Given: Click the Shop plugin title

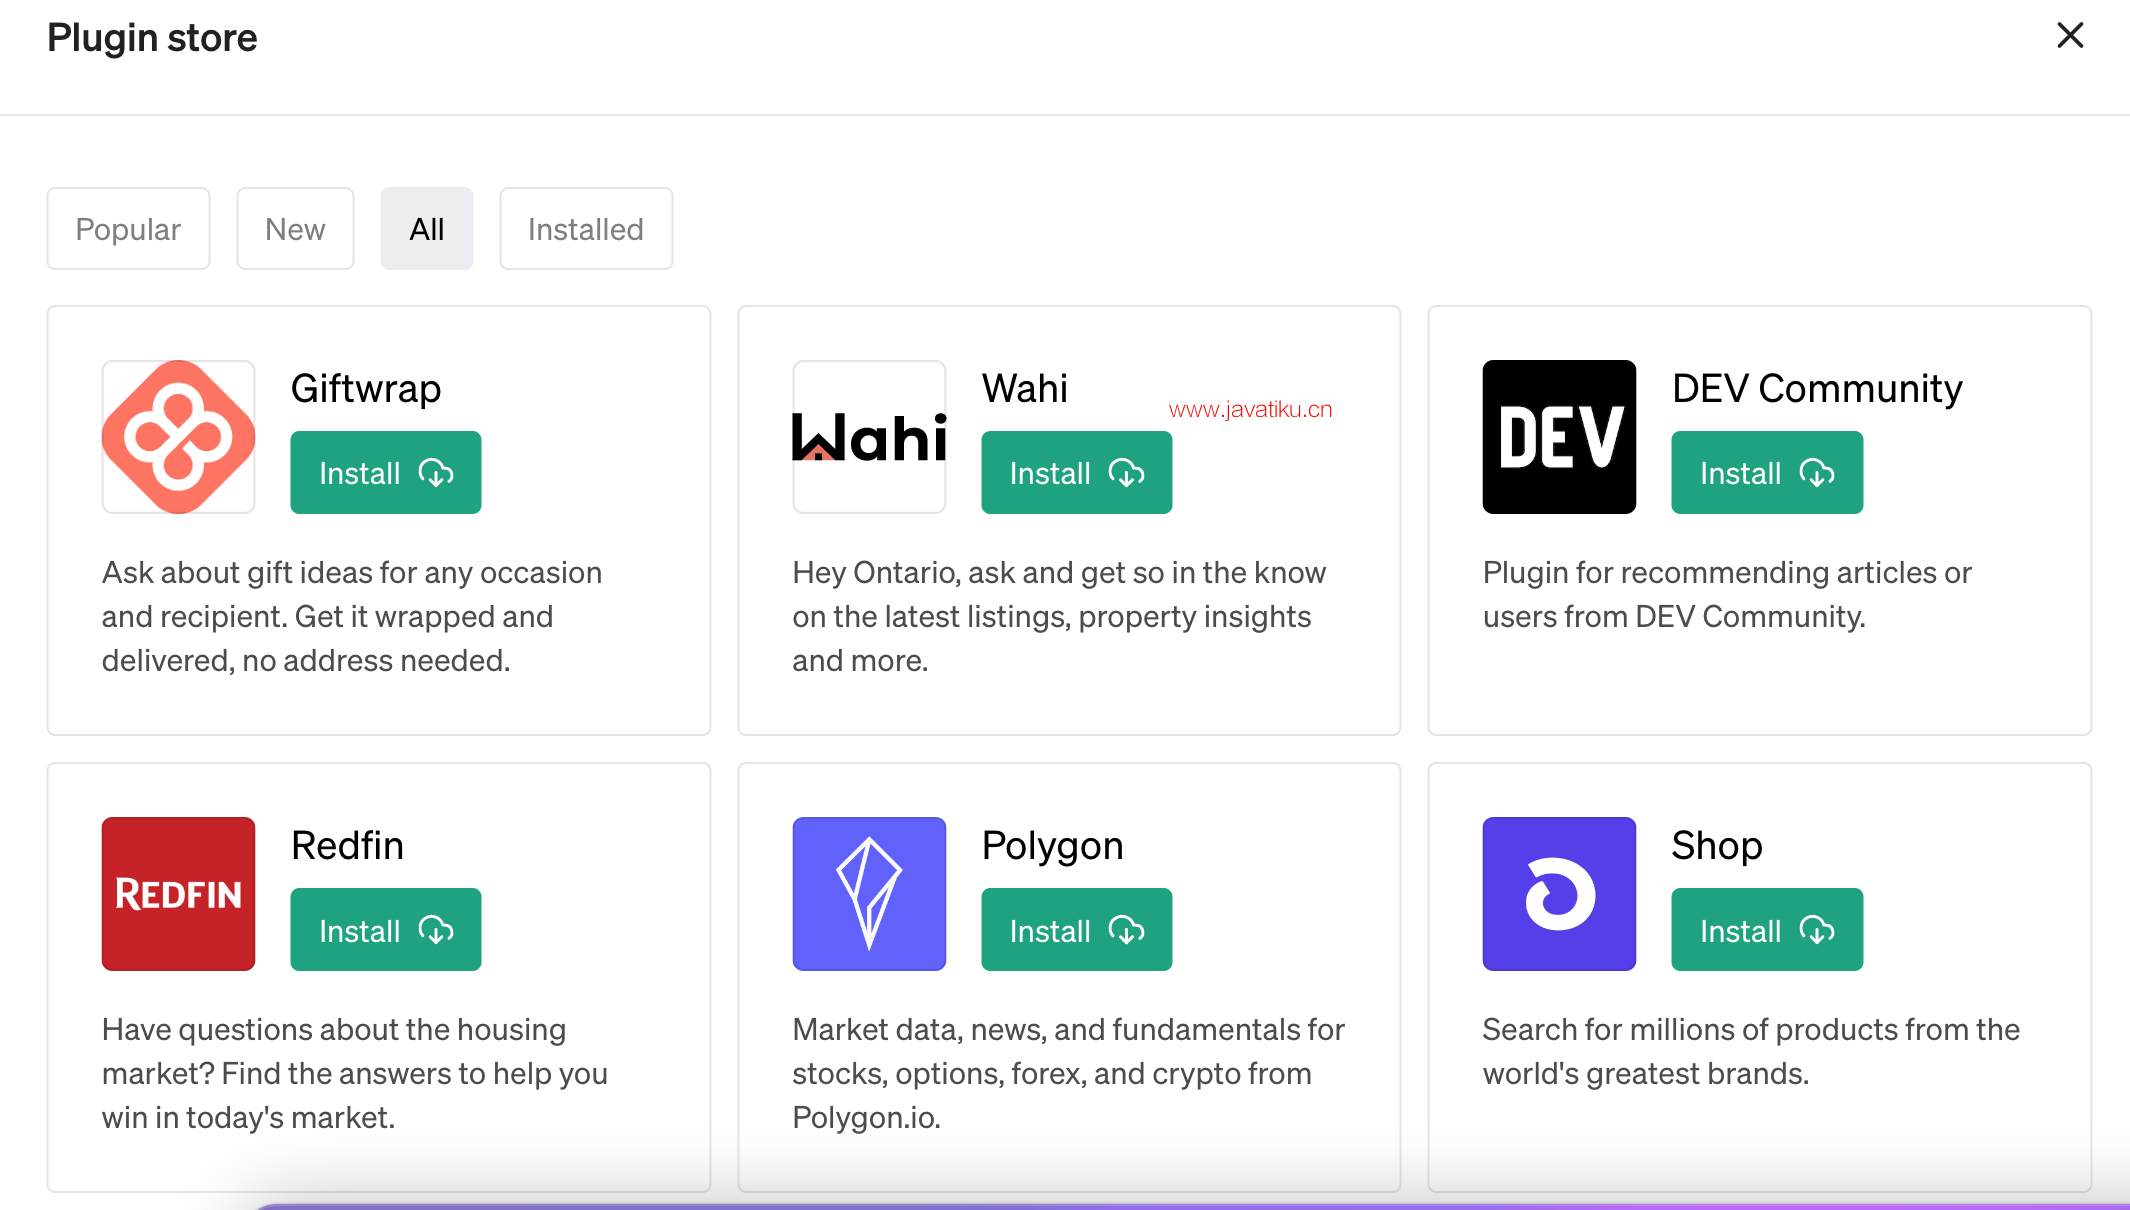Looking at the screenshot, I should (1717, 846).
